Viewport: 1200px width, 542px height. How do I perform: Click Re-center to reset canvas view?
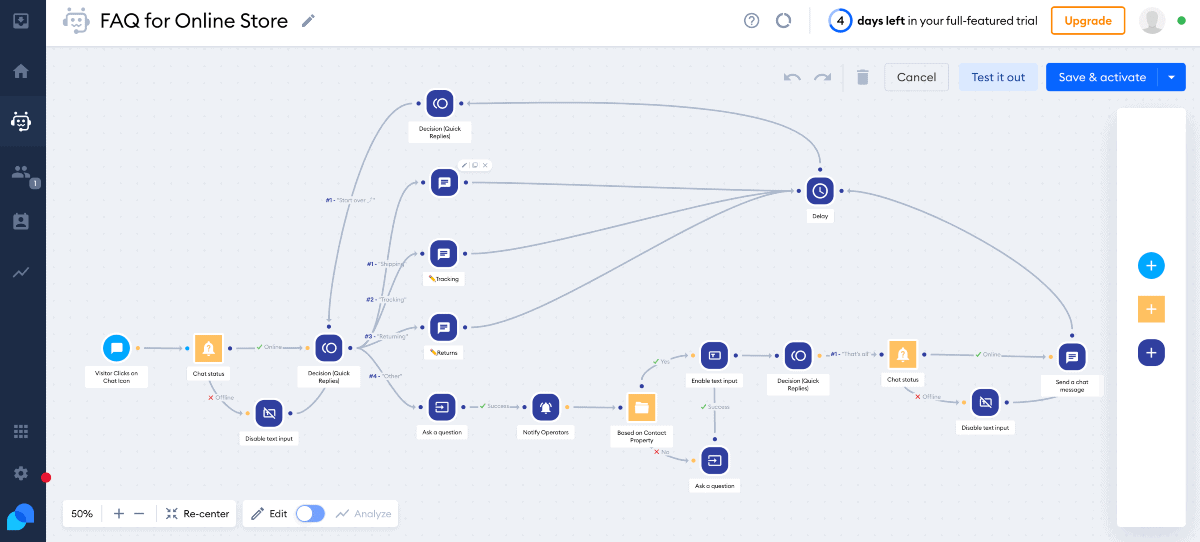click(198, 513)
